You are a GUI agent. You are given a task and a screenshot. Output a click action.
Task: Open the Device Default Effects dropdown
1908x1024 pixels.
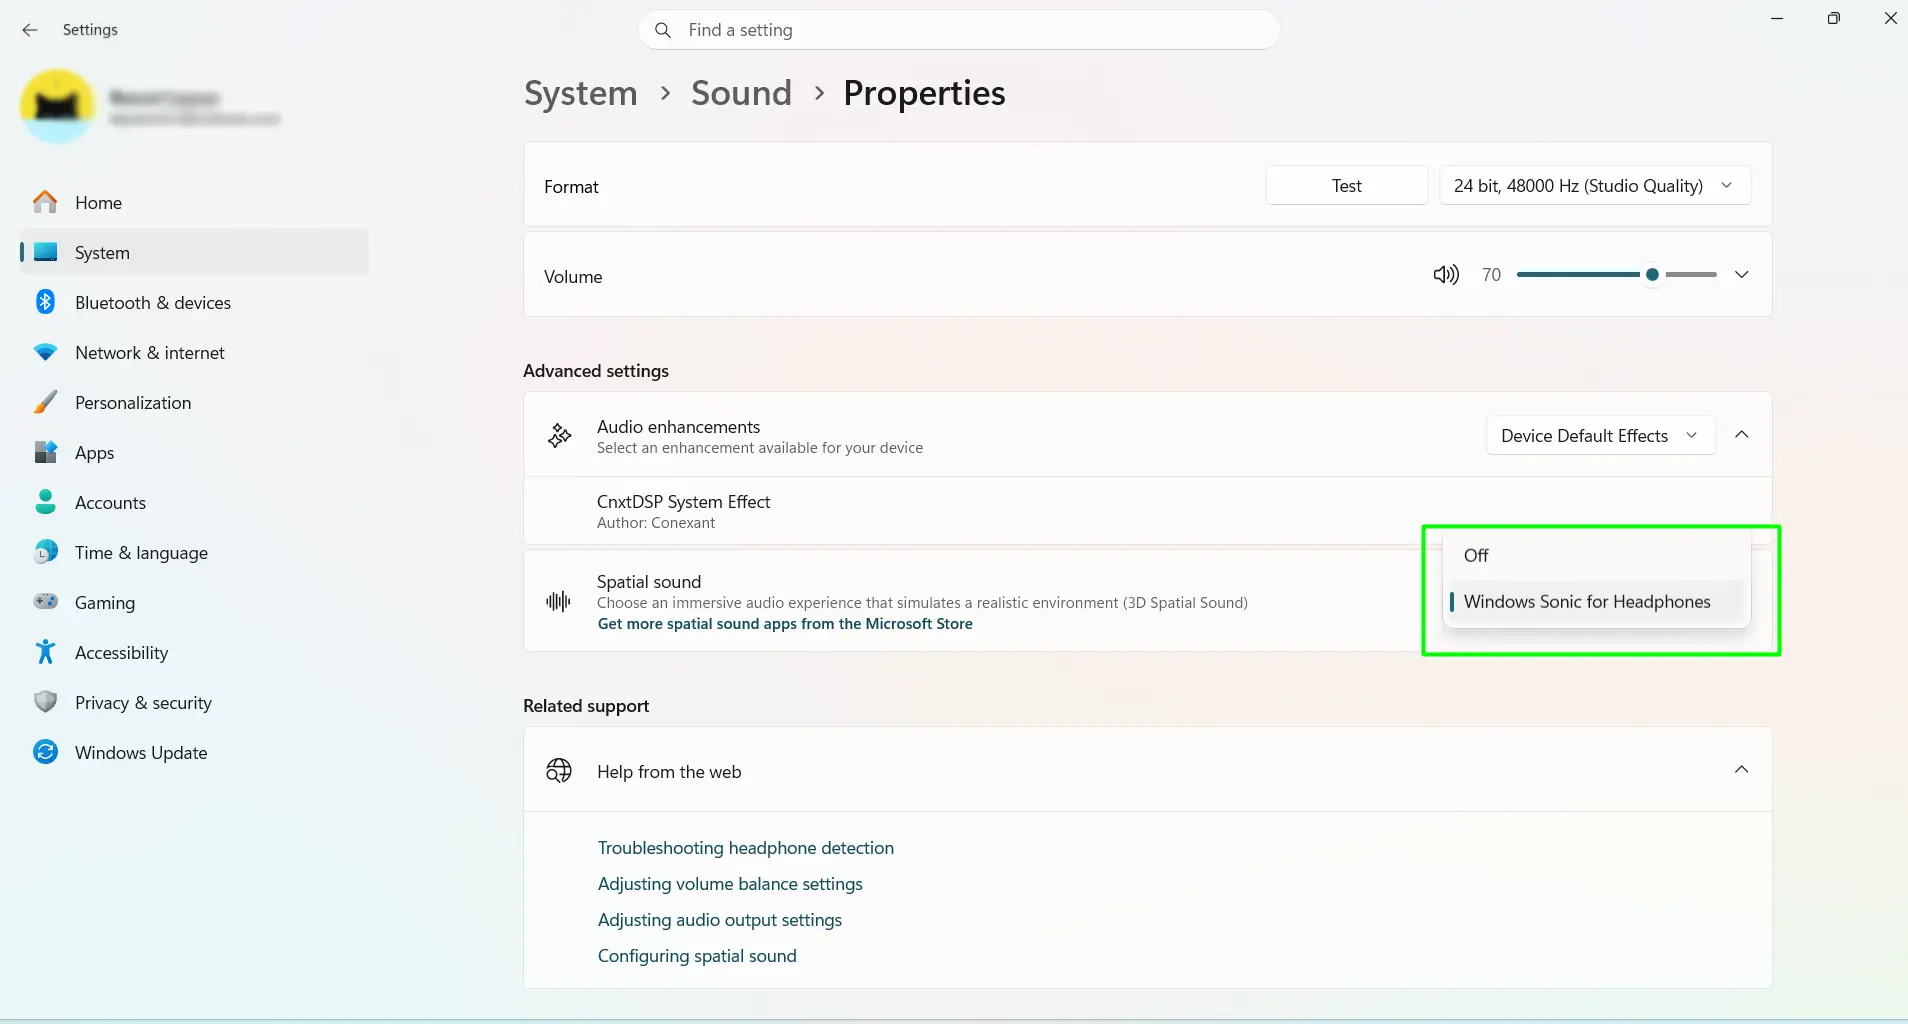click(1601, 435)
